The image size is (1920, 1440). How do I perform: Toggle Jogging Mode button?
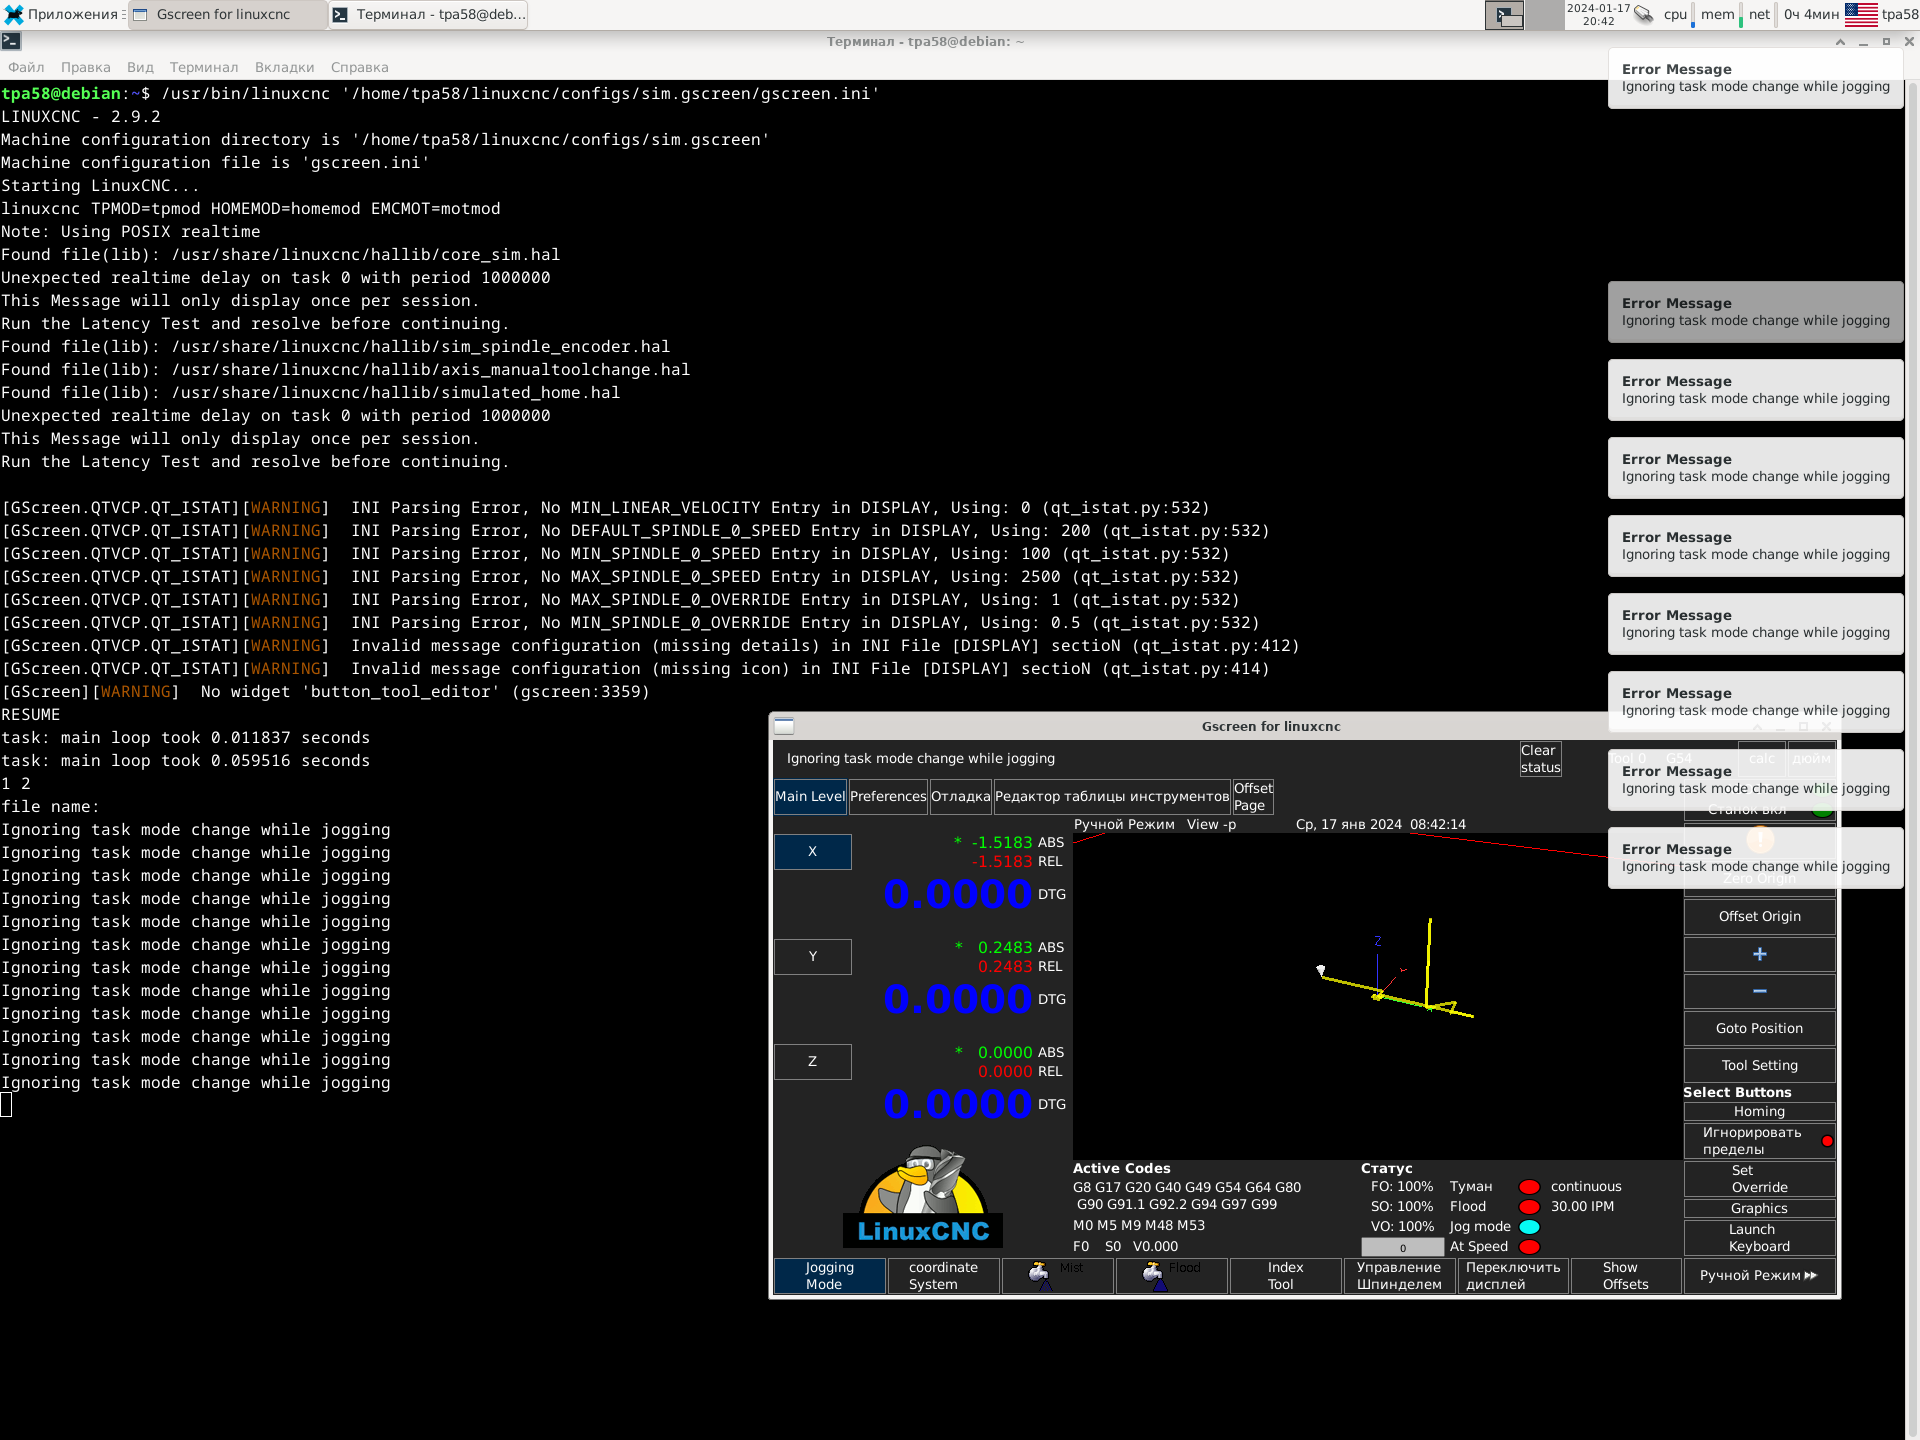click(830, 1276)
